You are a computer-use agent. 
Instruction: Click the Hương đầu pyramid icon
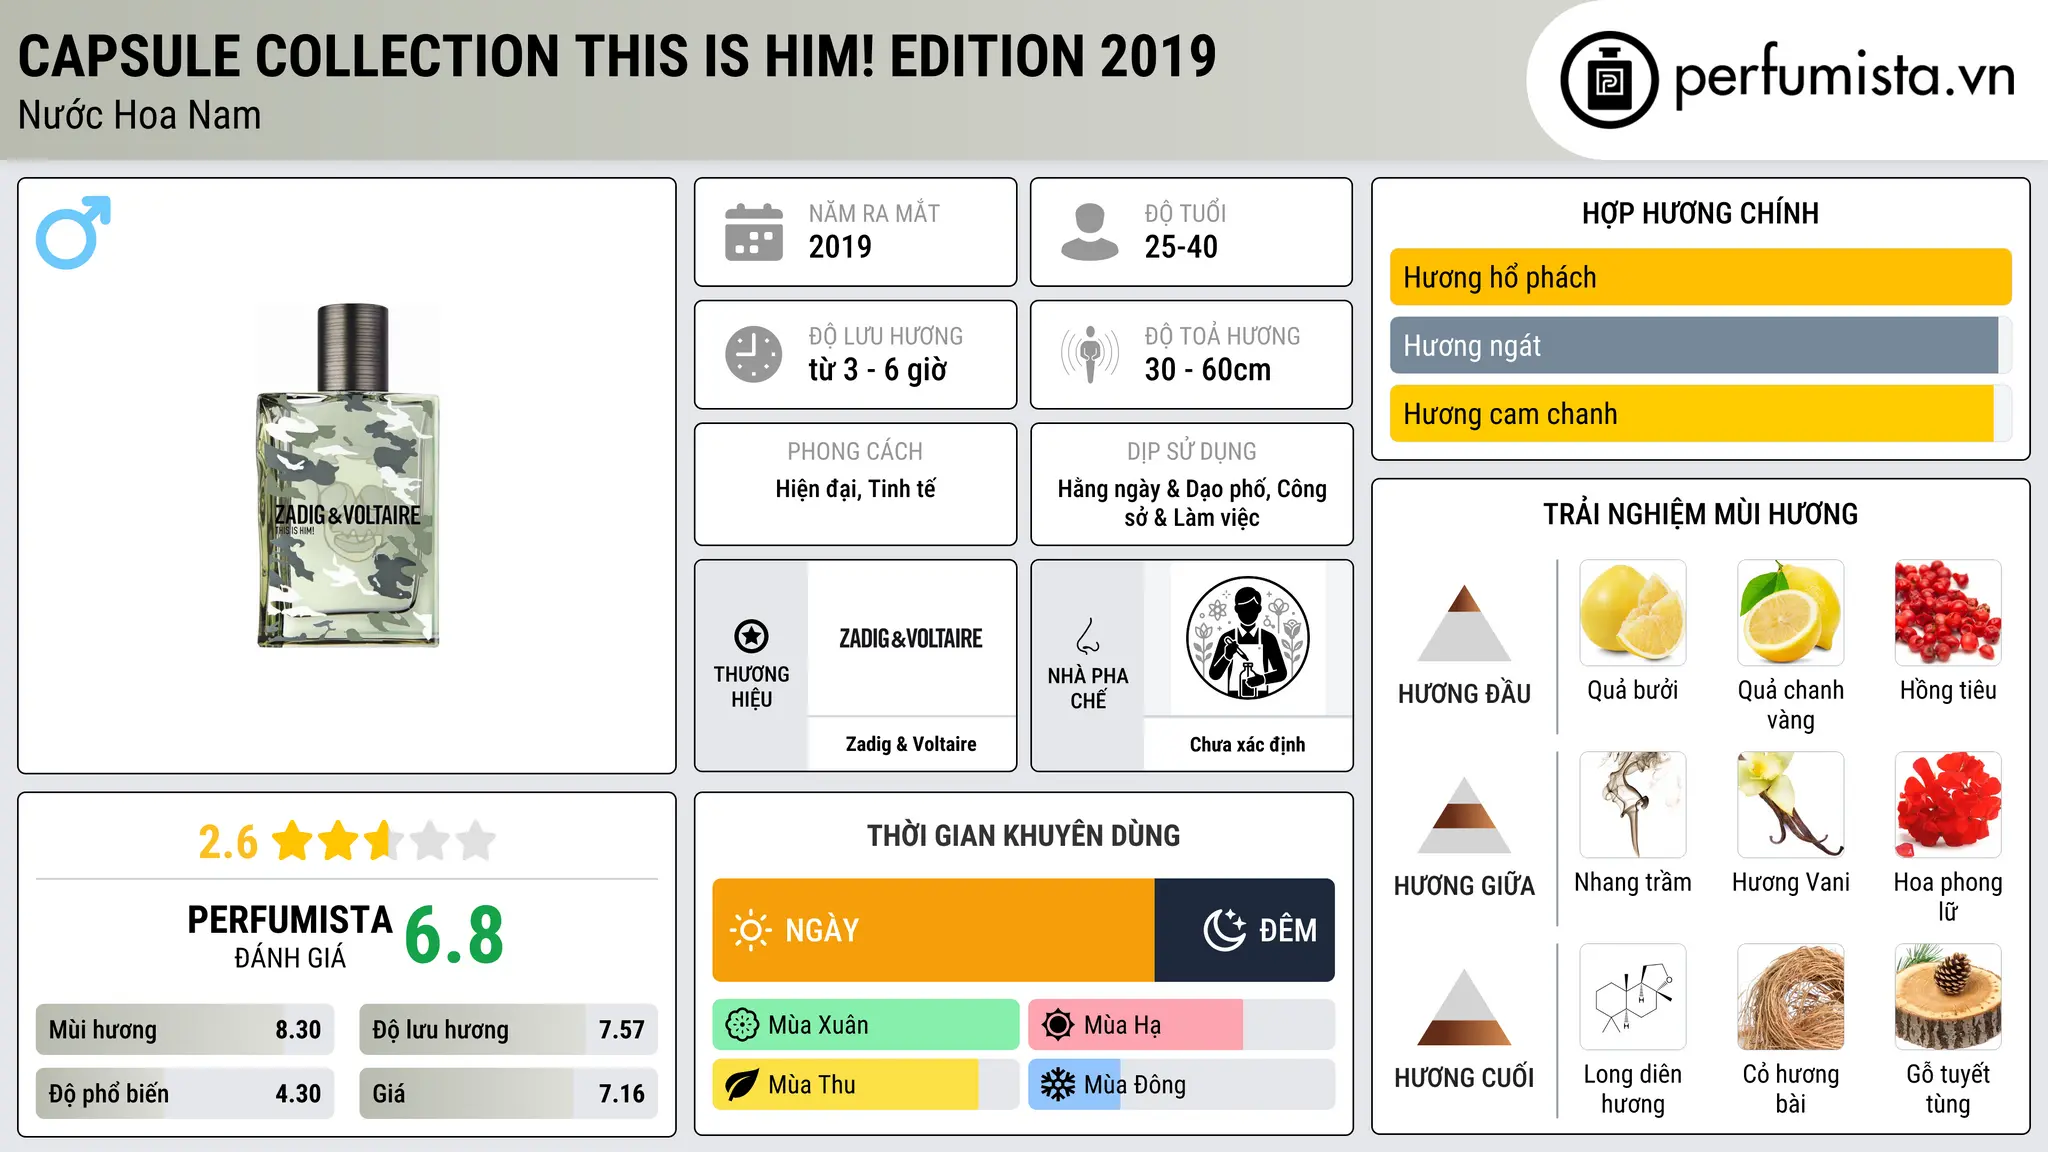1464,623
